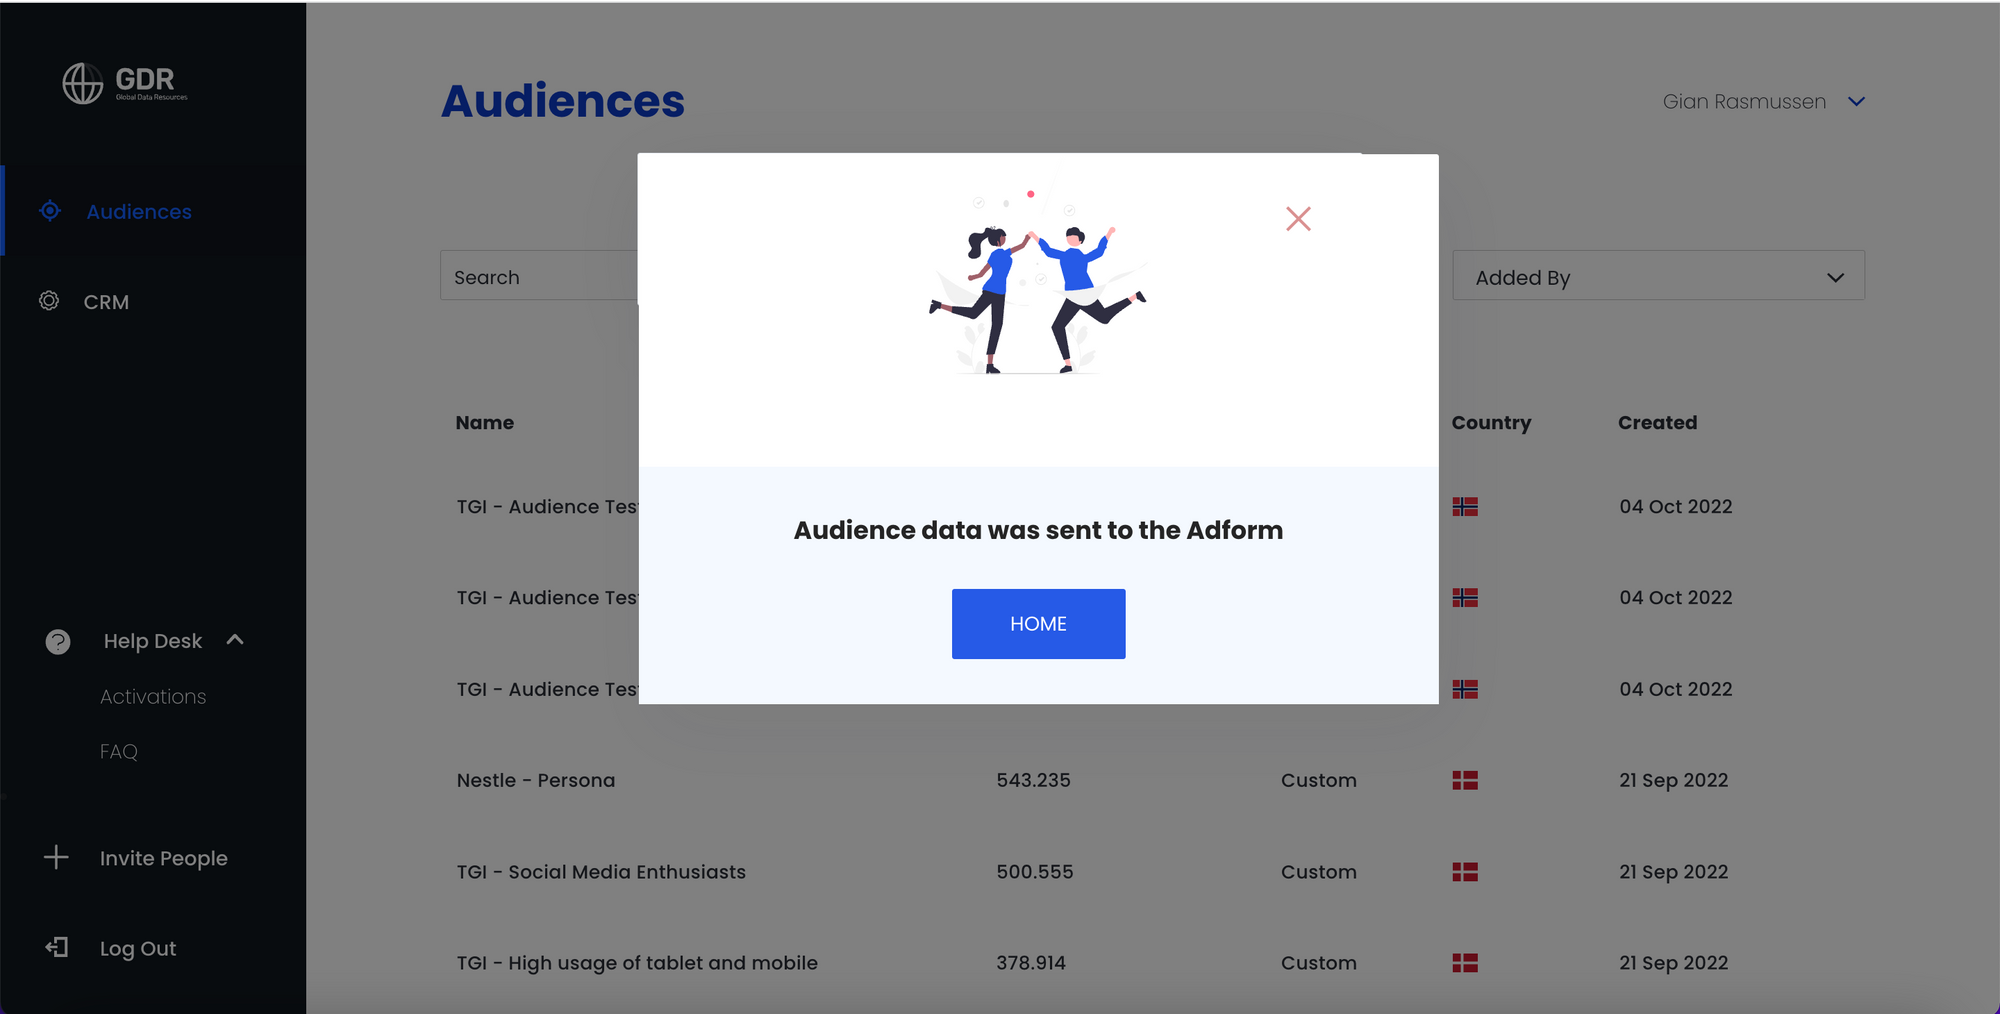
Task: Sort by the Country column header
Action: pos(1491,423)
